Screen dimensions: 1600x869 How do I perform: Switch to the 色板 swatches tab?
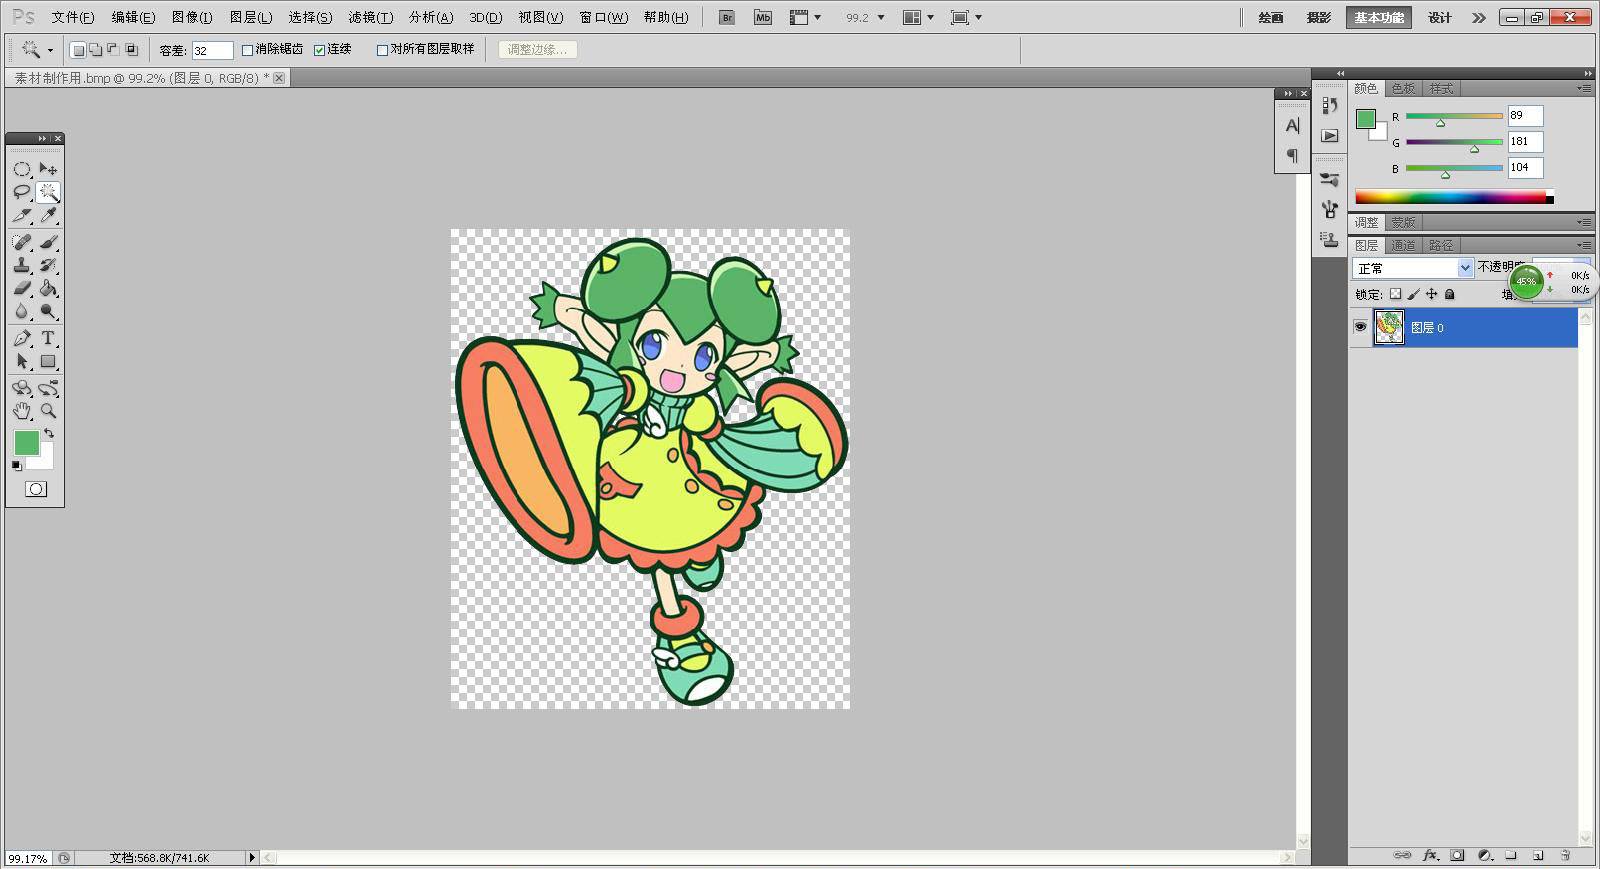coord(1403,88)
